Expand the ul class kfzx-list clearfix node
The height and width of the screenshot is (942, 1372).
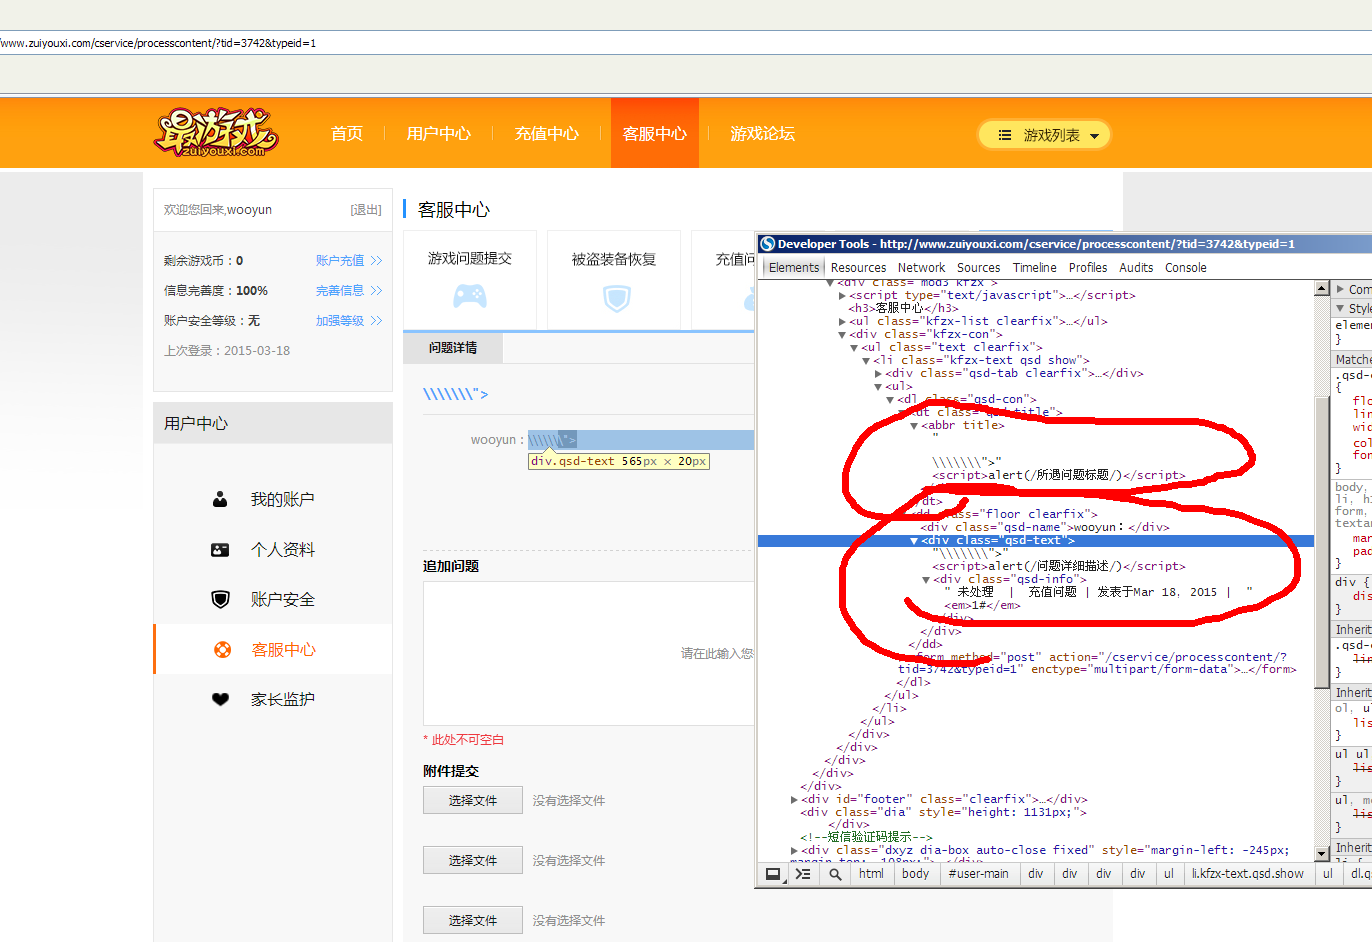click(842, 322)
